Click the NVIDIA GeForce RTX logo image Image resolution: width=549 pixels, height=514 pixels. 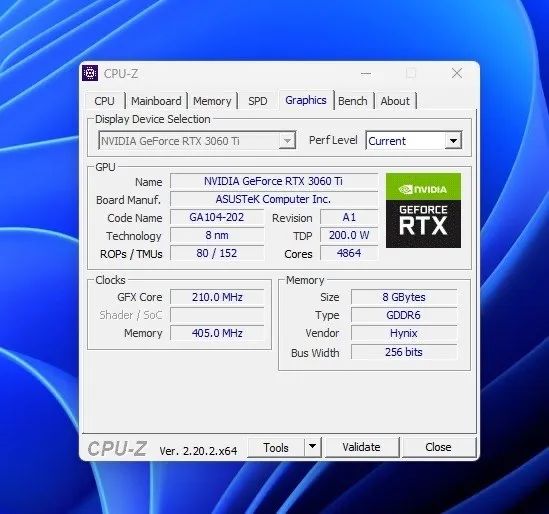click(423, 210)
